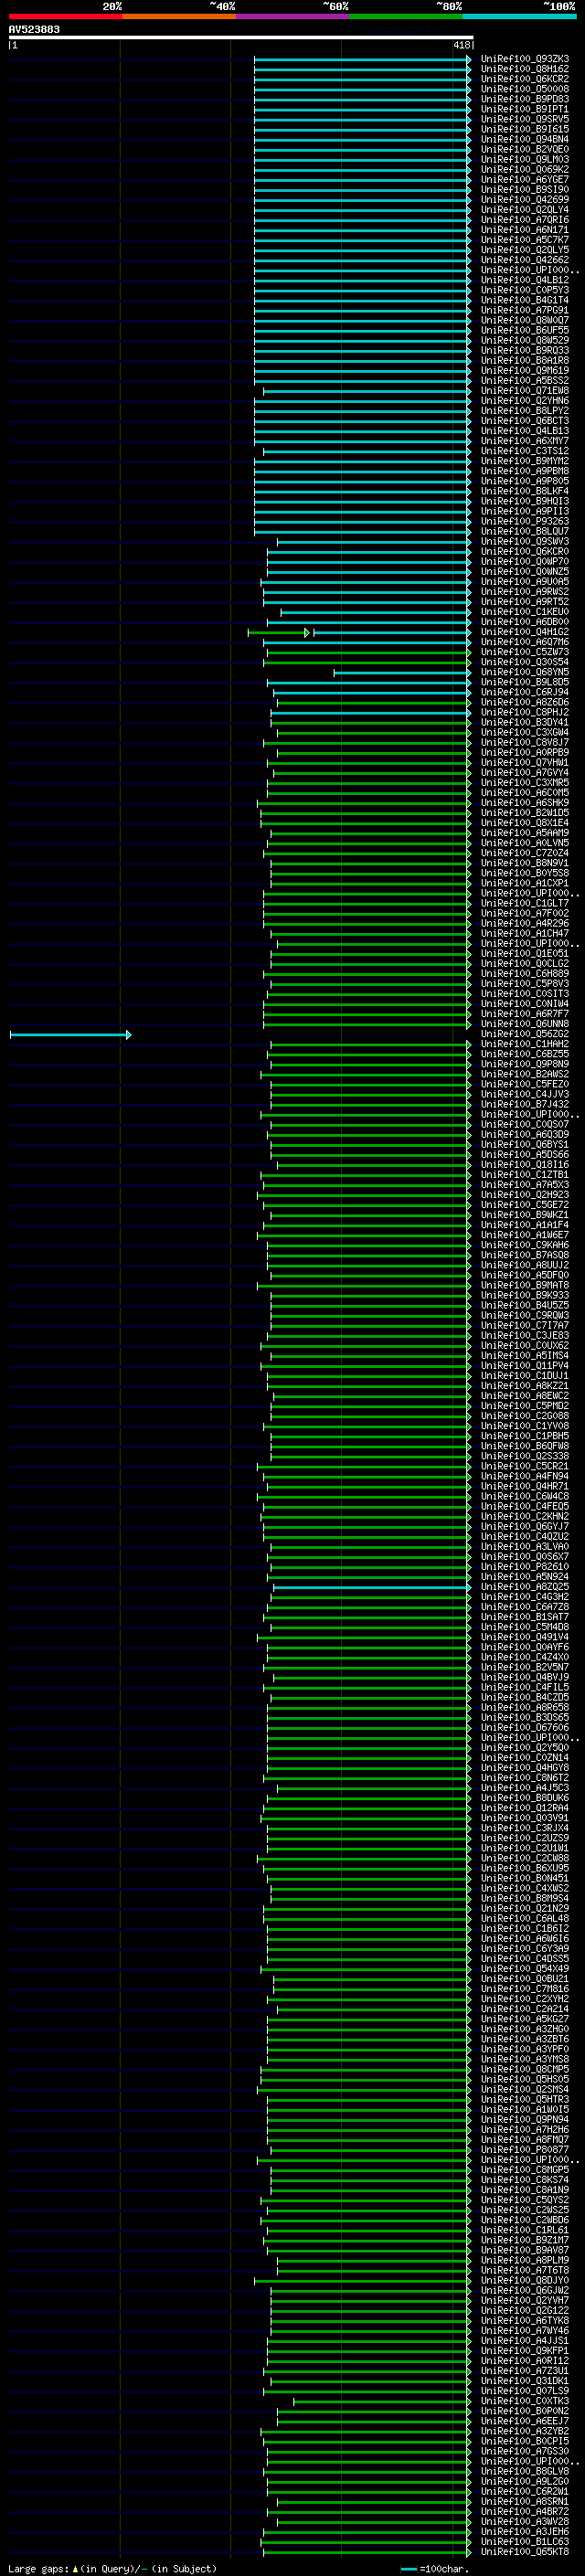This screenshot has width=585, height=2576.
Task: Click the purple ~60% legend segment
Action: click(293, 16)
